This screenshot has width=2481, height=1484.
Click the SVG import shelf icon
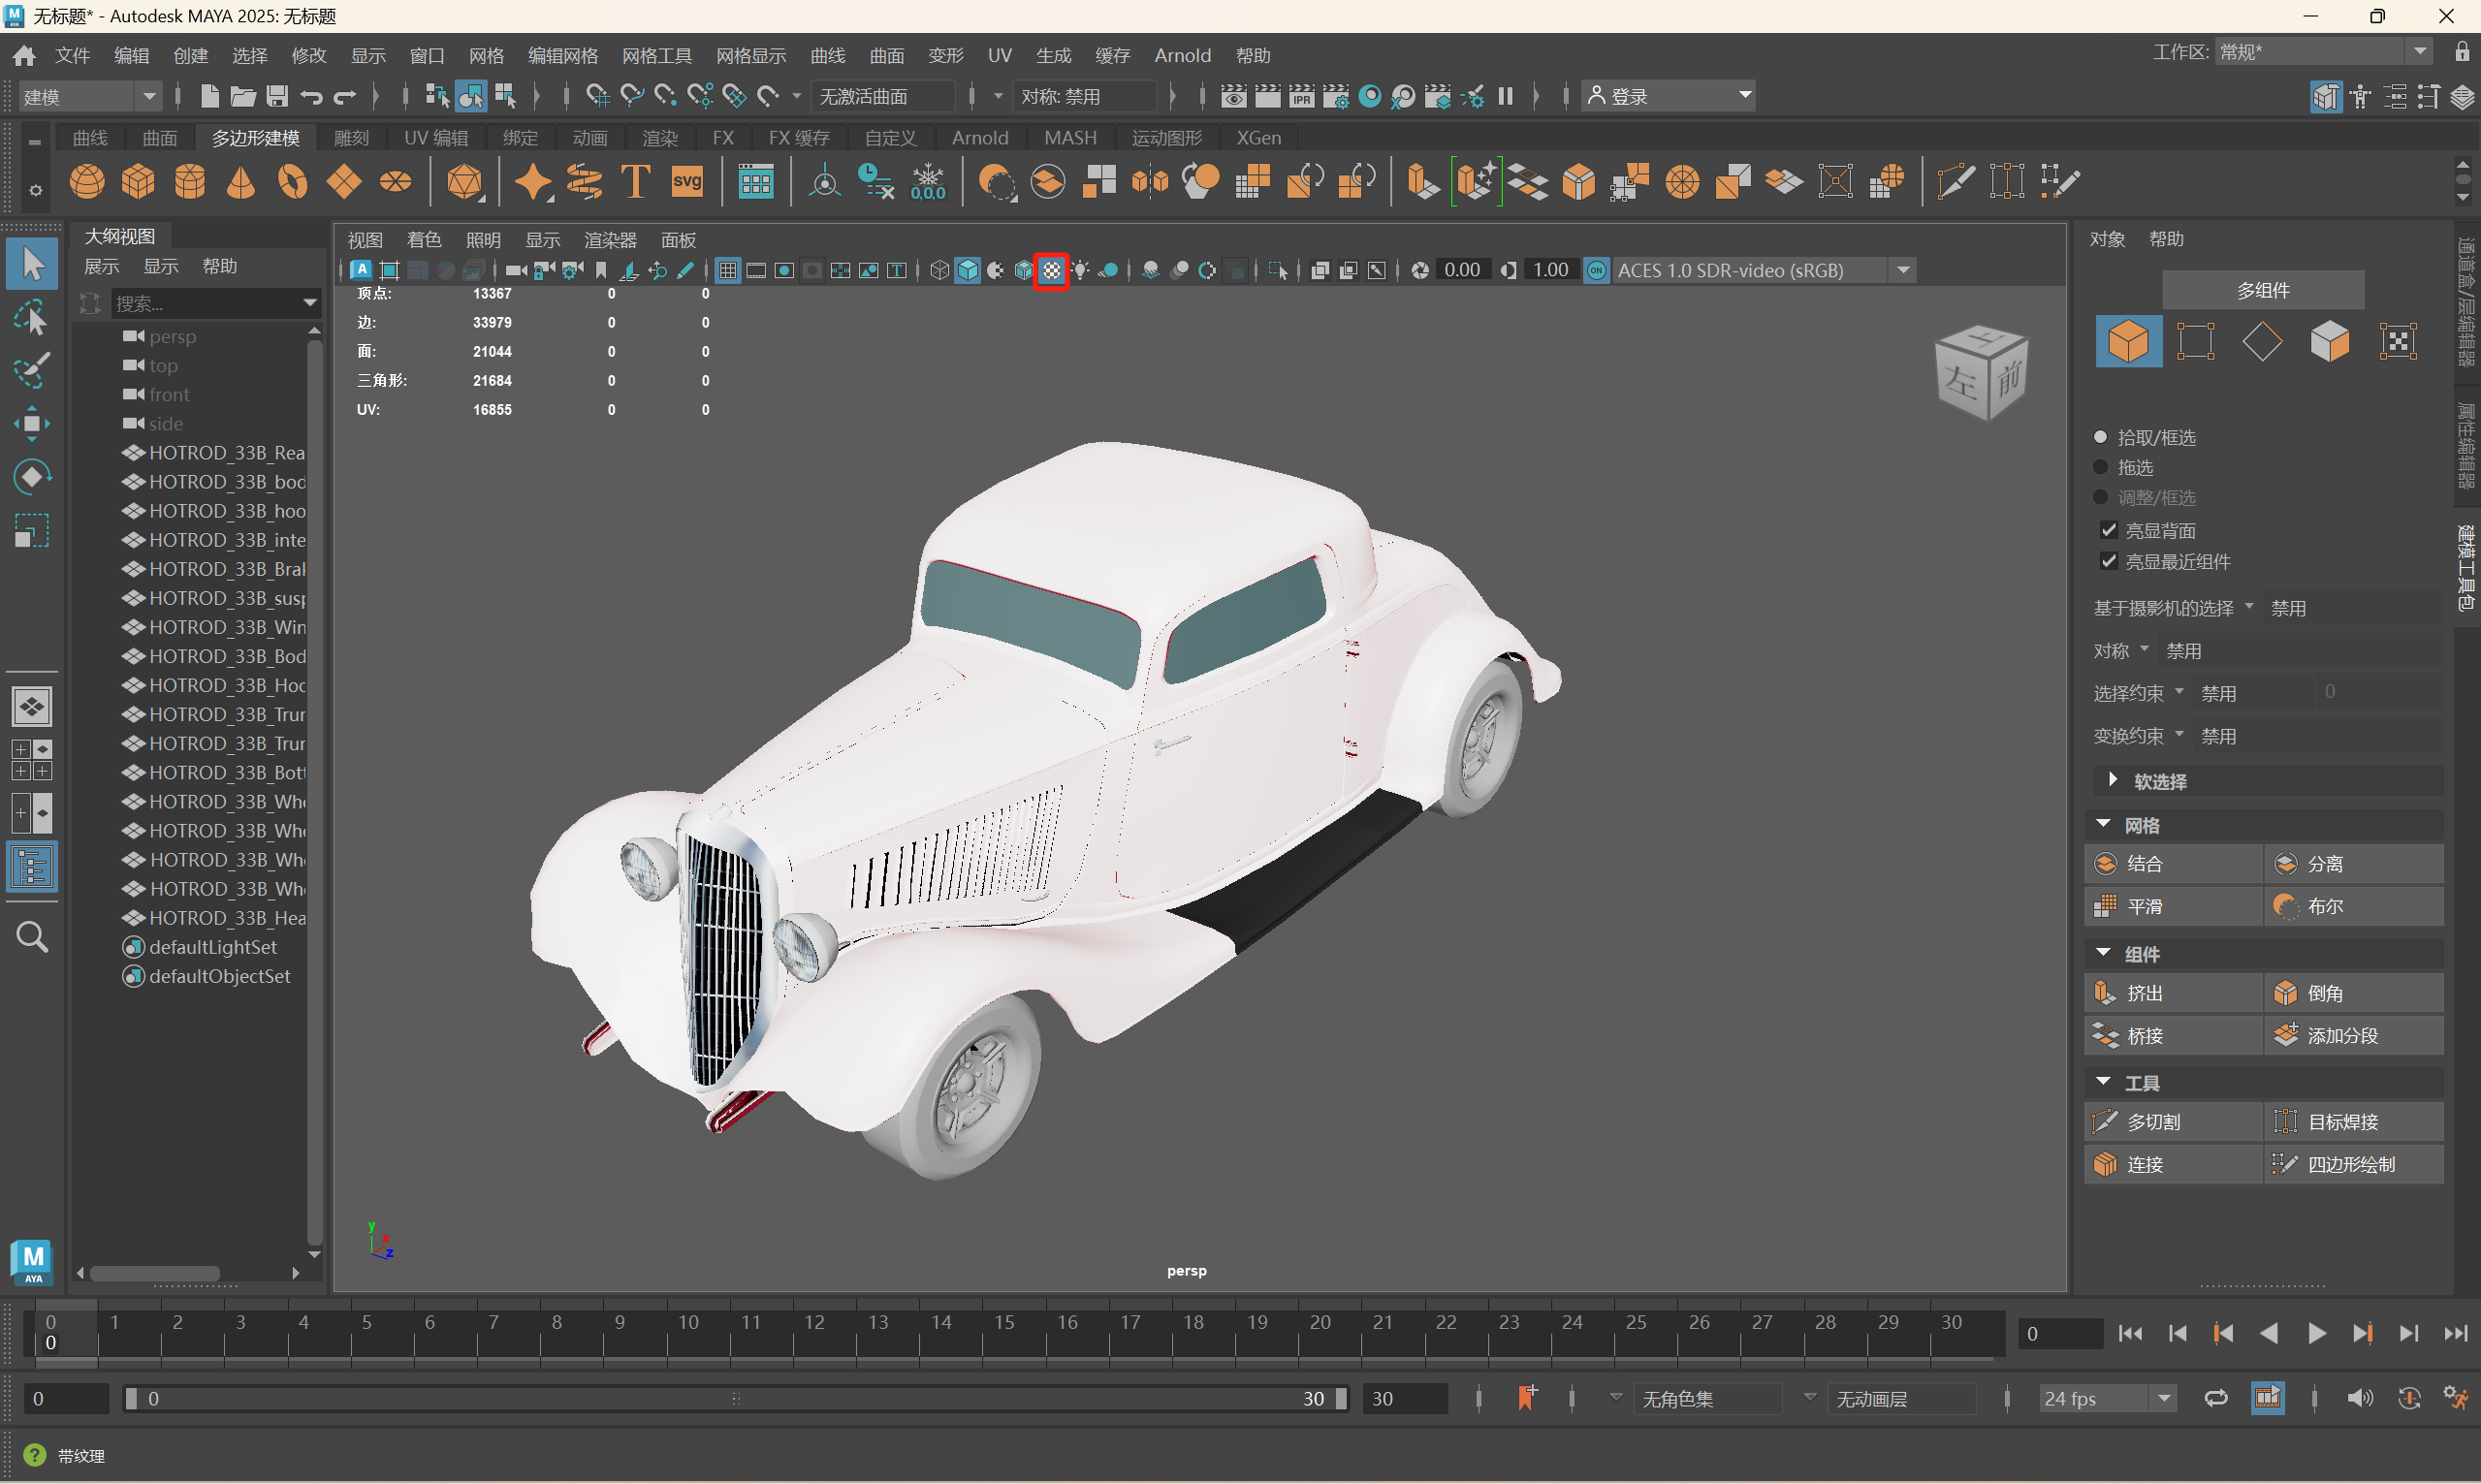pyautogui.click(x=687, y=182)
